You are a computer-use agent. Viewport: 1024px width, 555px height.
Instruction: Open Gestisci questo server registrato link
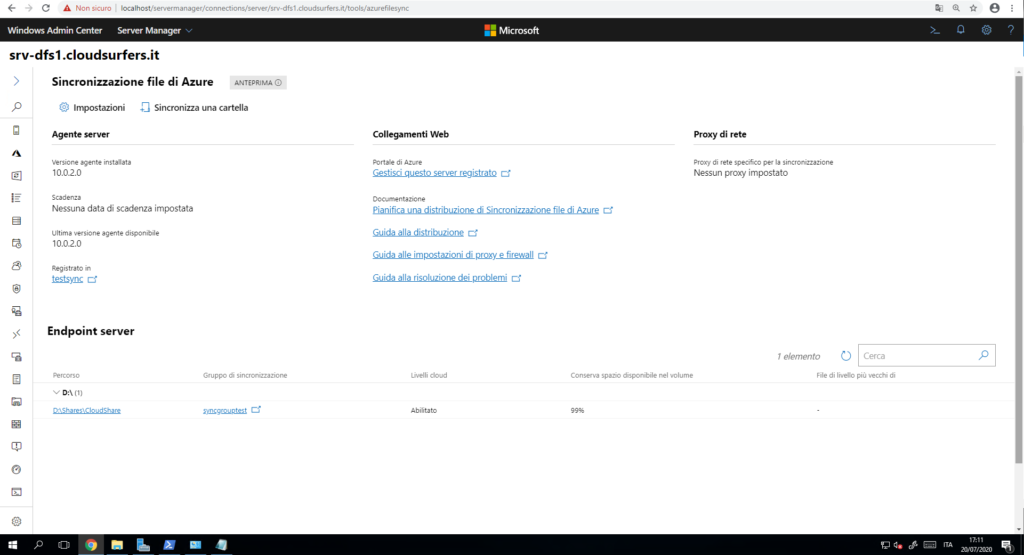coord(434,173)
